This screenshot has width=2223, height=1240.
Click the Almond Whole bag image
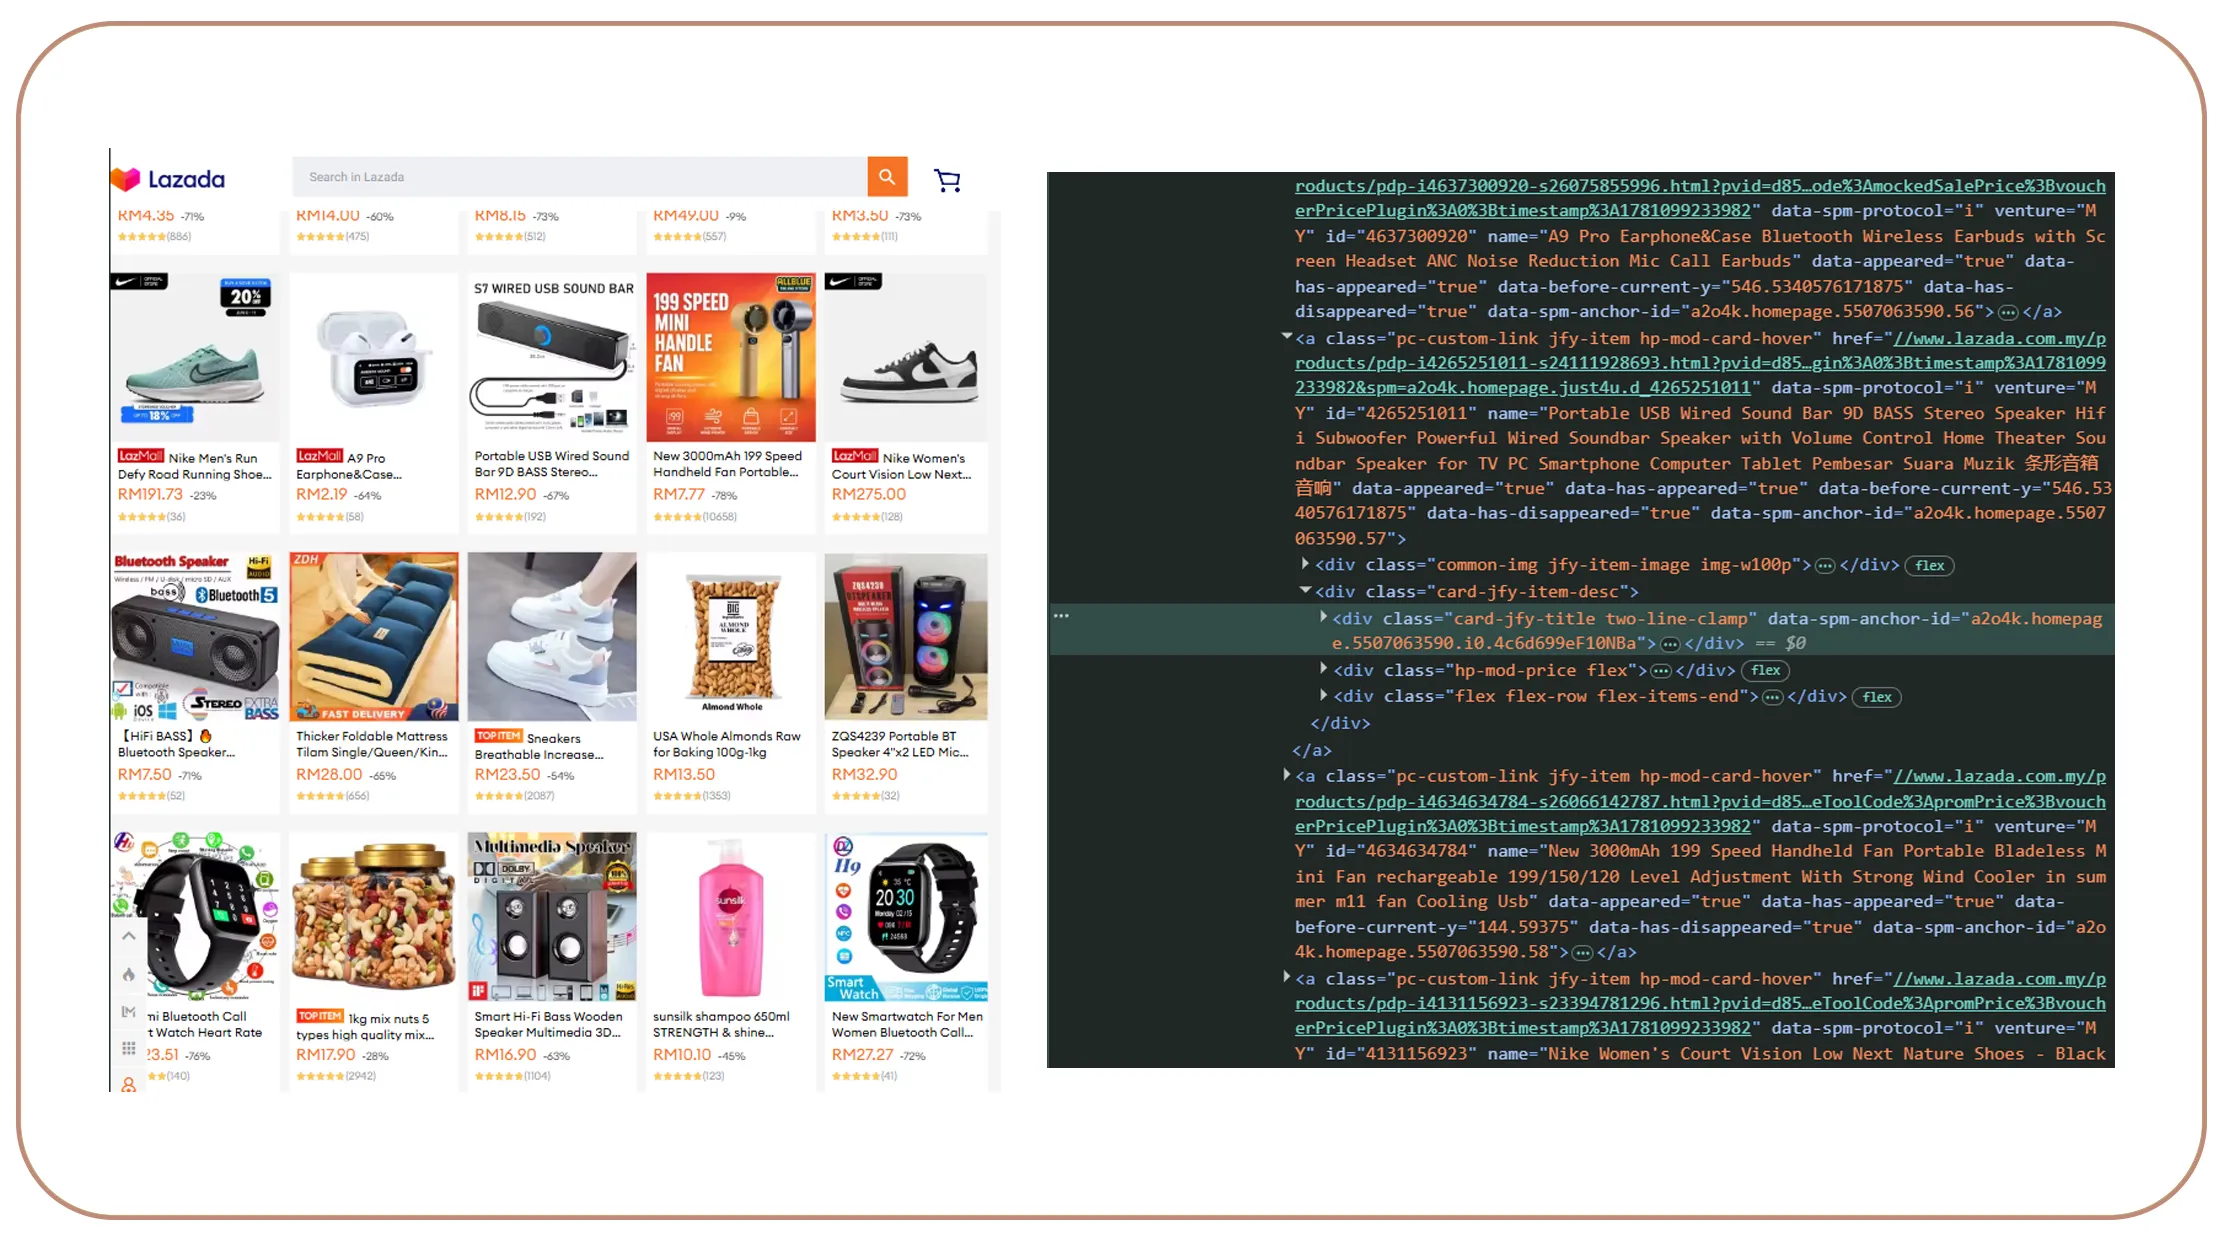click(731, 637)
